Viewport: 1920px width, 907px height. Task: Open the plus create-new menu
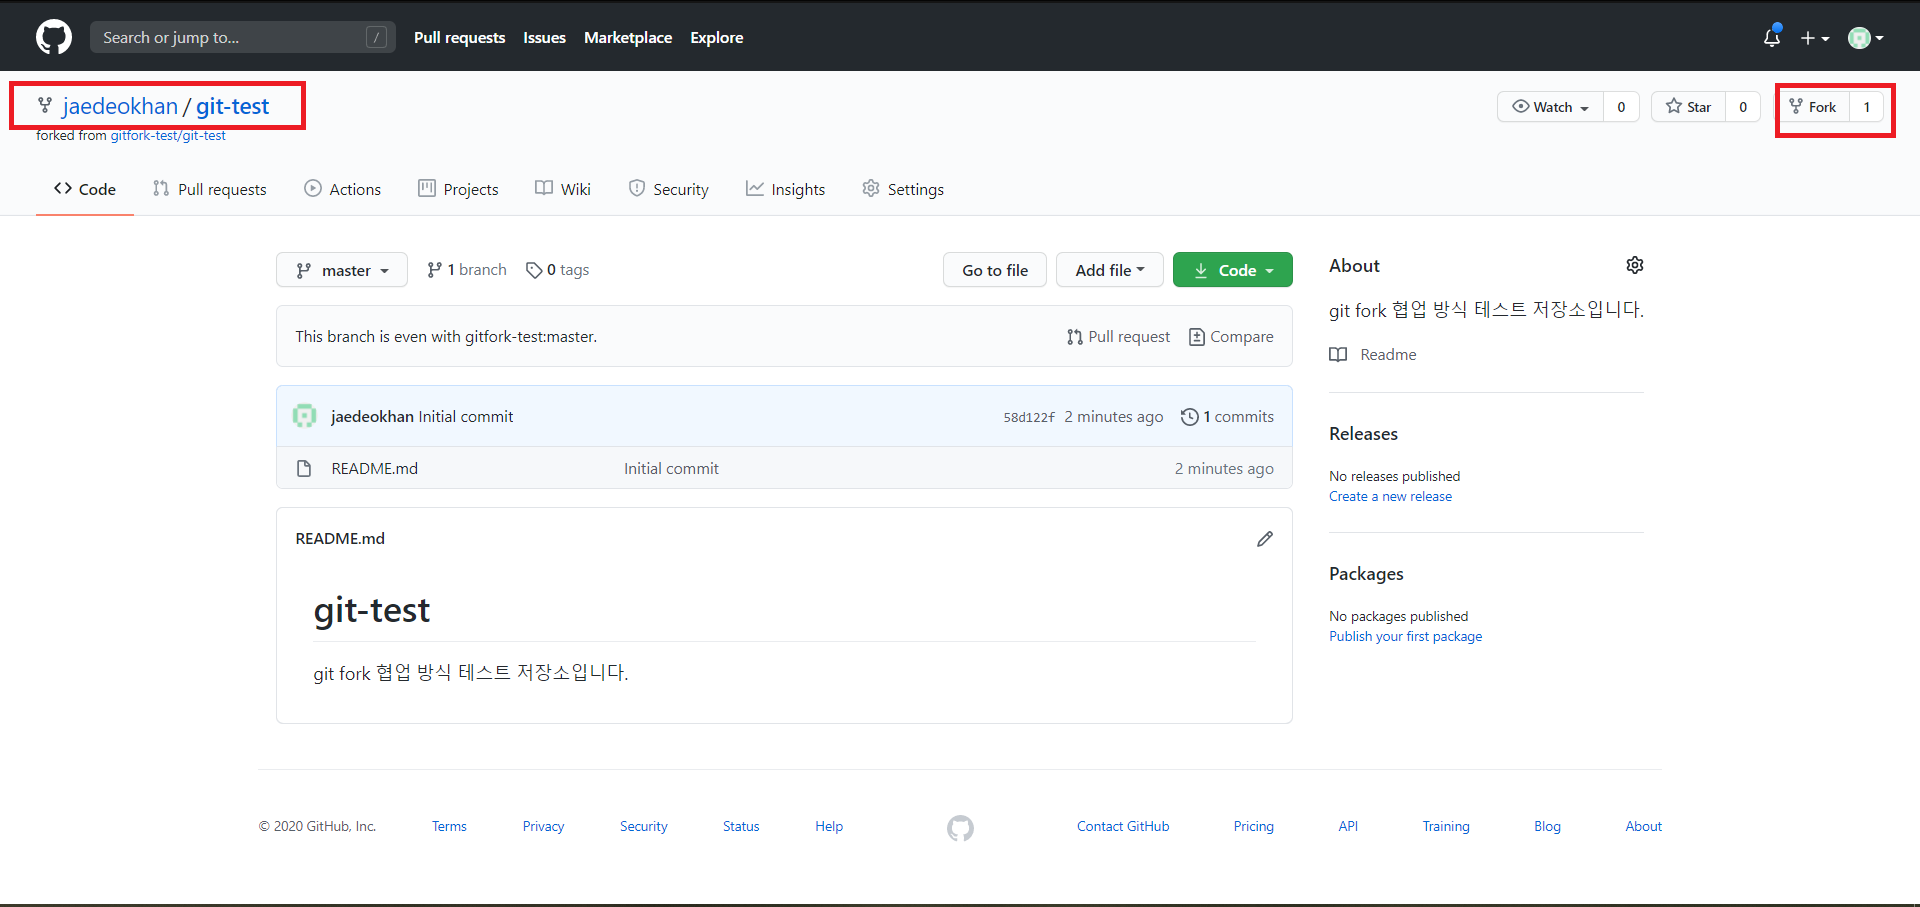(x=1814, y=38)
